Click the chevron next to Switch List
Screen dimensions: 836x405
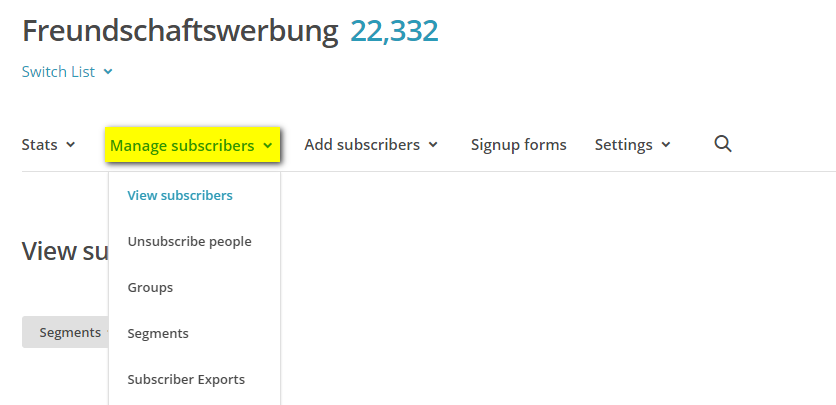click(108, 72)
